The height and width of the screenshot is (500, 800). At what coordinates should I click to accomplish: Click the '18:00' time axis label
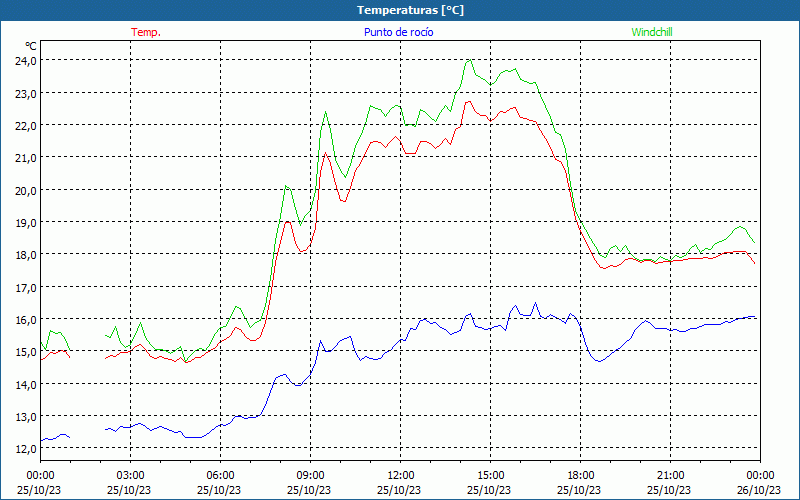point(581,476)
